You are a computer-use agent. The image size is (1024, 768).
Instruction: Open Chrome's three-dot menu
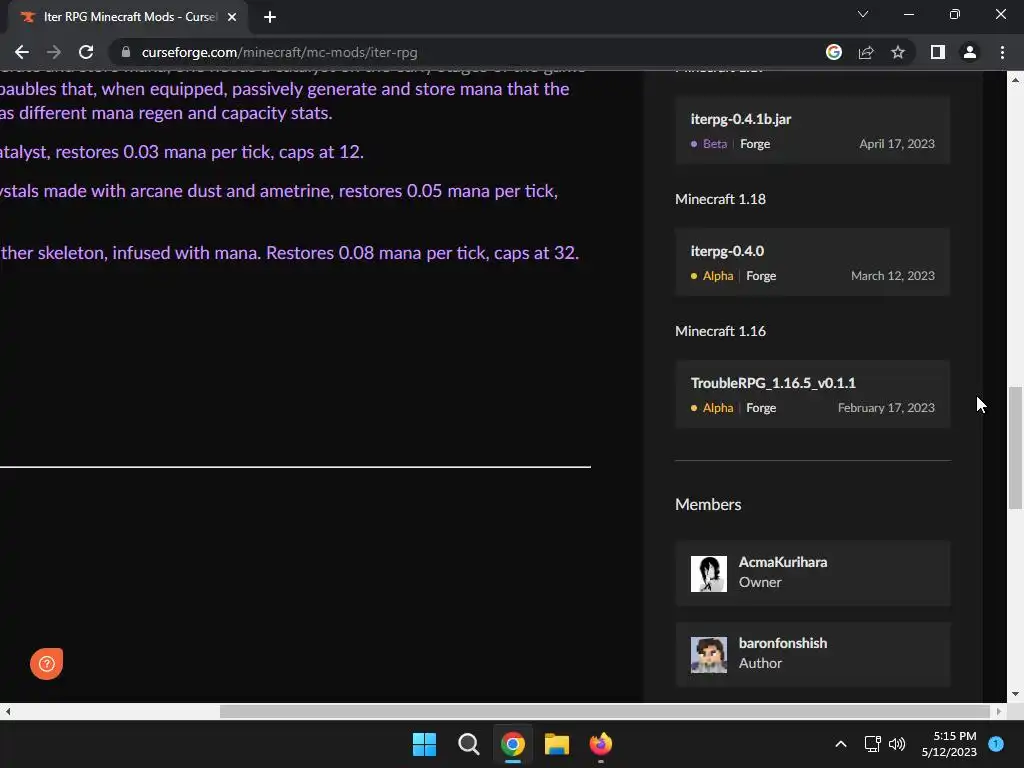click(1002, 52)
